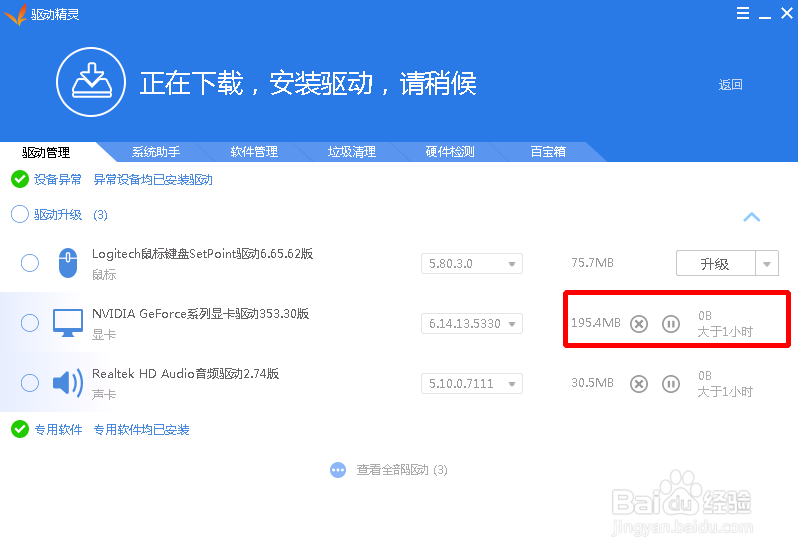Switch to the 硬件检测 tab
Viewport: 798px width, 555px height.
[x=450, y=152]
